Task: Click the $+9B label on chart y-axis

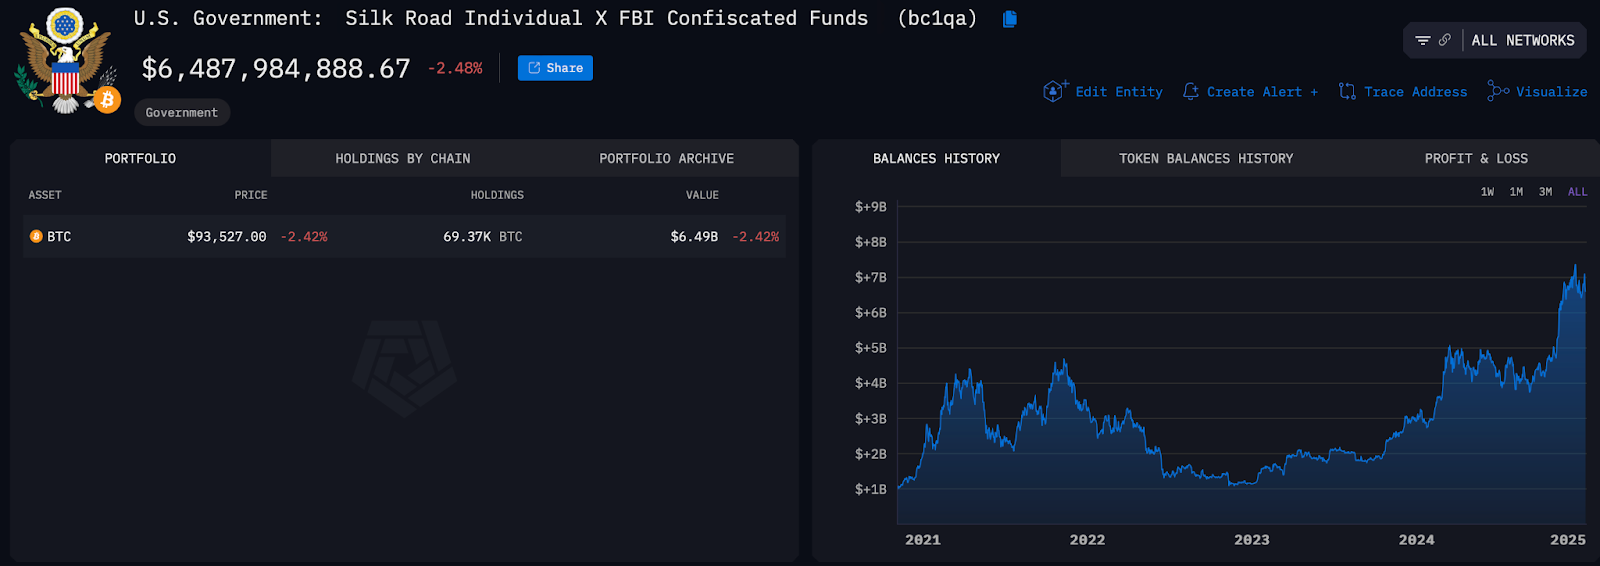Action: tap(870, 207)
